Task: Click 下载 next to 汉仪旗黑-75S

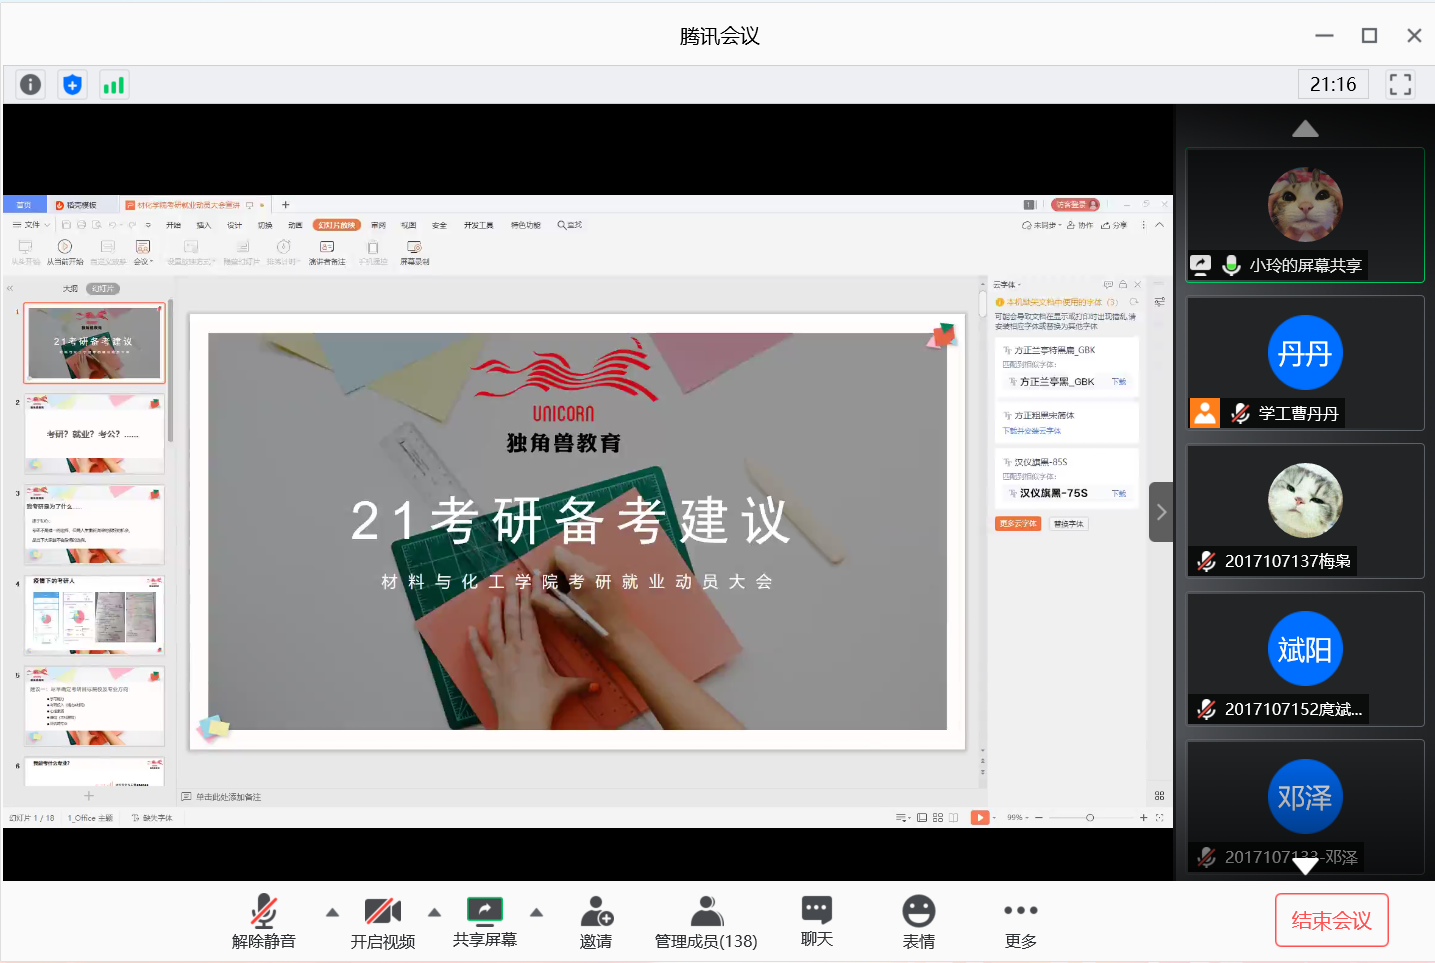Action: click(1119, 494)
